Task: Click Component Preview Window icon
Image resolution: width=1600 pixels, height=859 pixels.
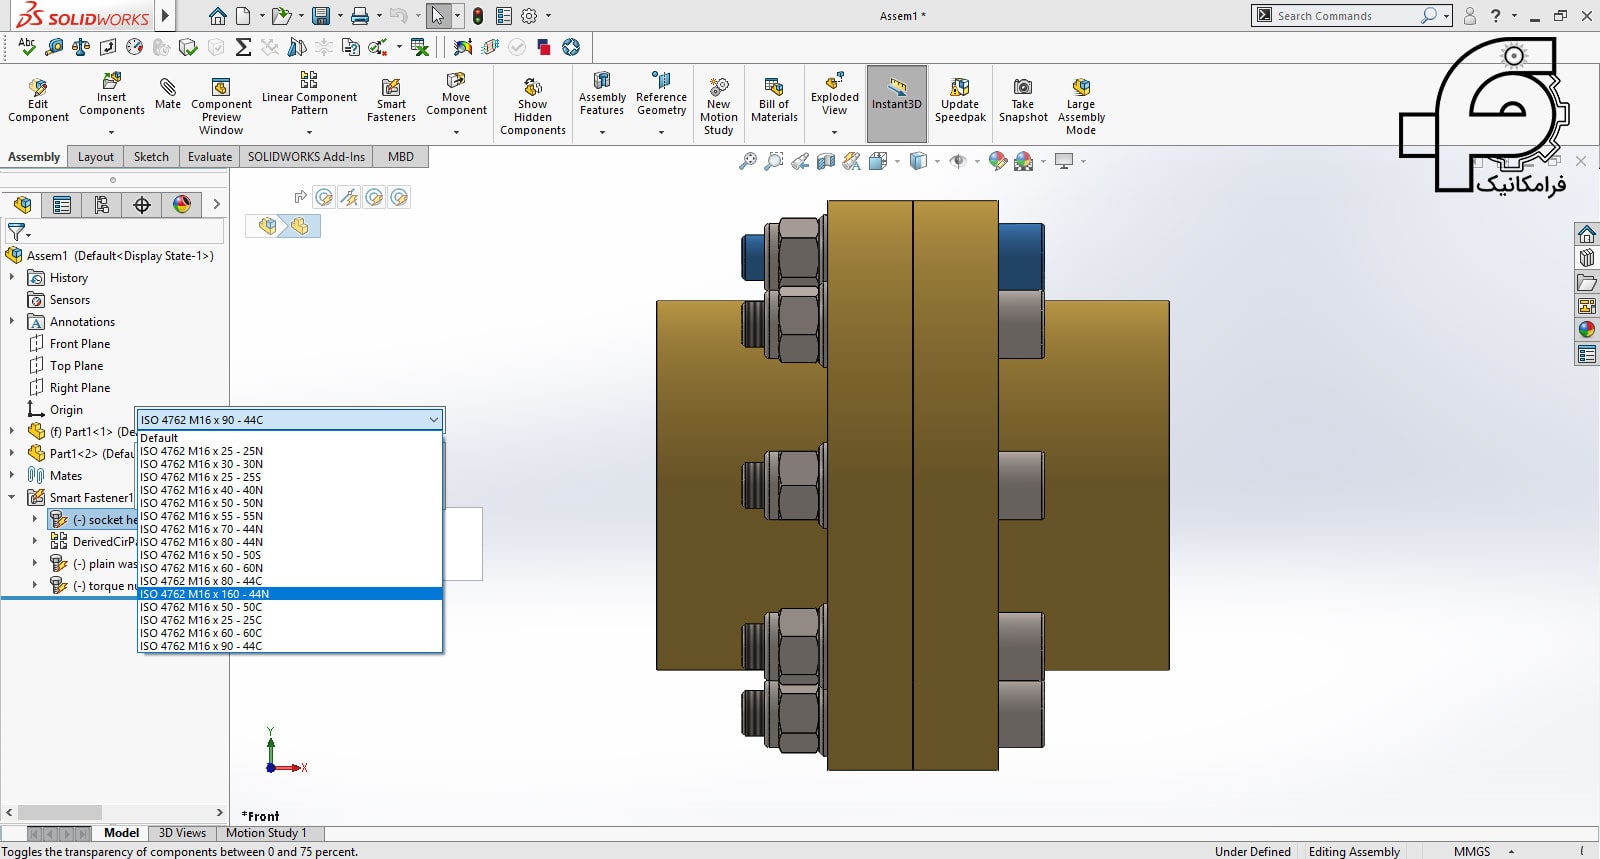Action: (x=221, y=88)
